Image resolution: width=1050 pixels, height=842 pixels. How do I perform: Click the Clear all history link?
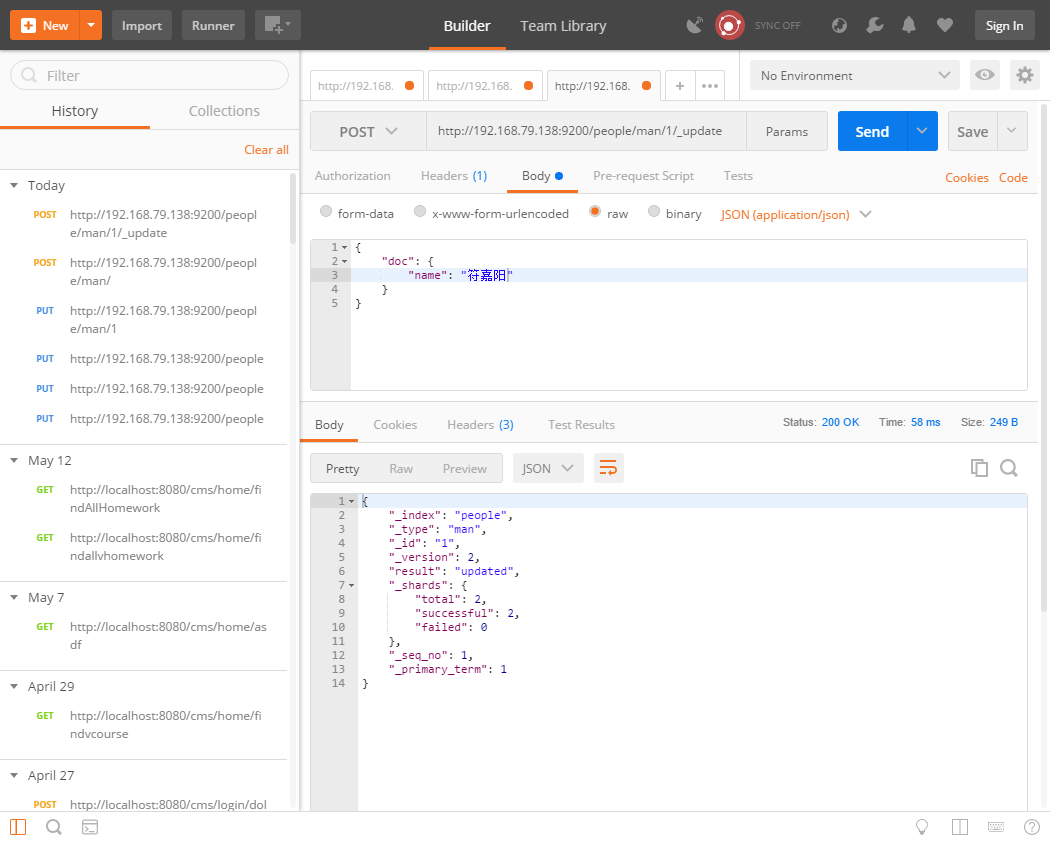pyautogui.click(x=266, y=149)
